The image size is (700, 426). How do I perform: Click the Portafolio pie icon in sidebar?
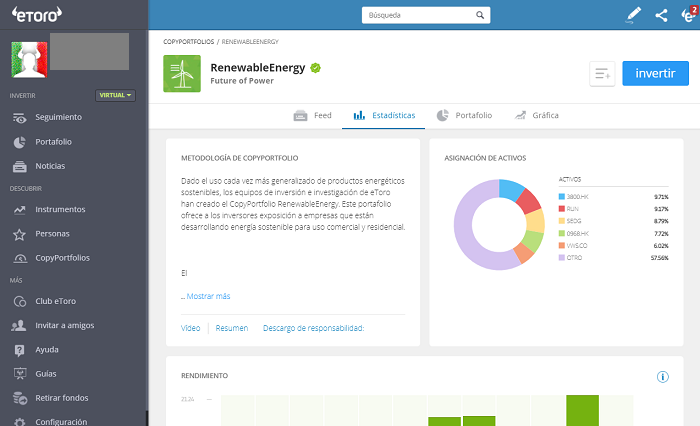point(19,142)
